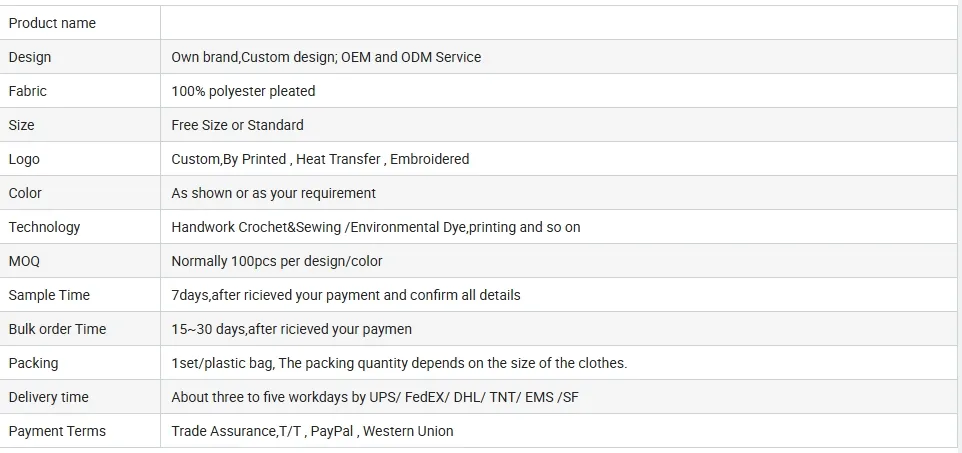
Task: Click 'As shown or as your requirement'
Action: tap(273, 193)
